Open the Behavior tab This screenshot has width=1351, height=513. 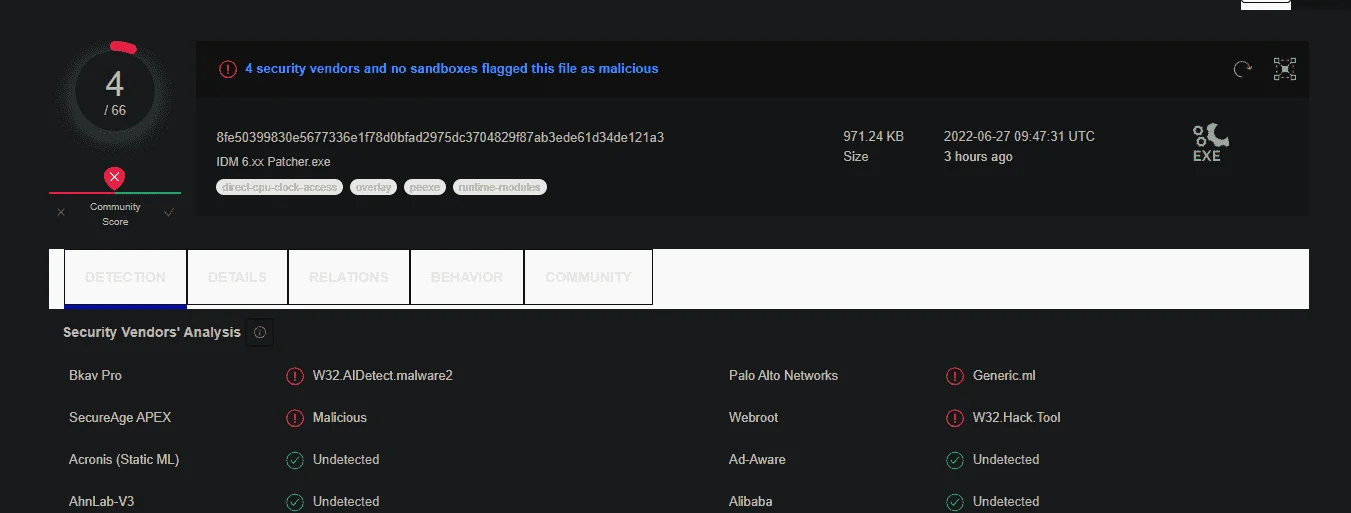467,277
